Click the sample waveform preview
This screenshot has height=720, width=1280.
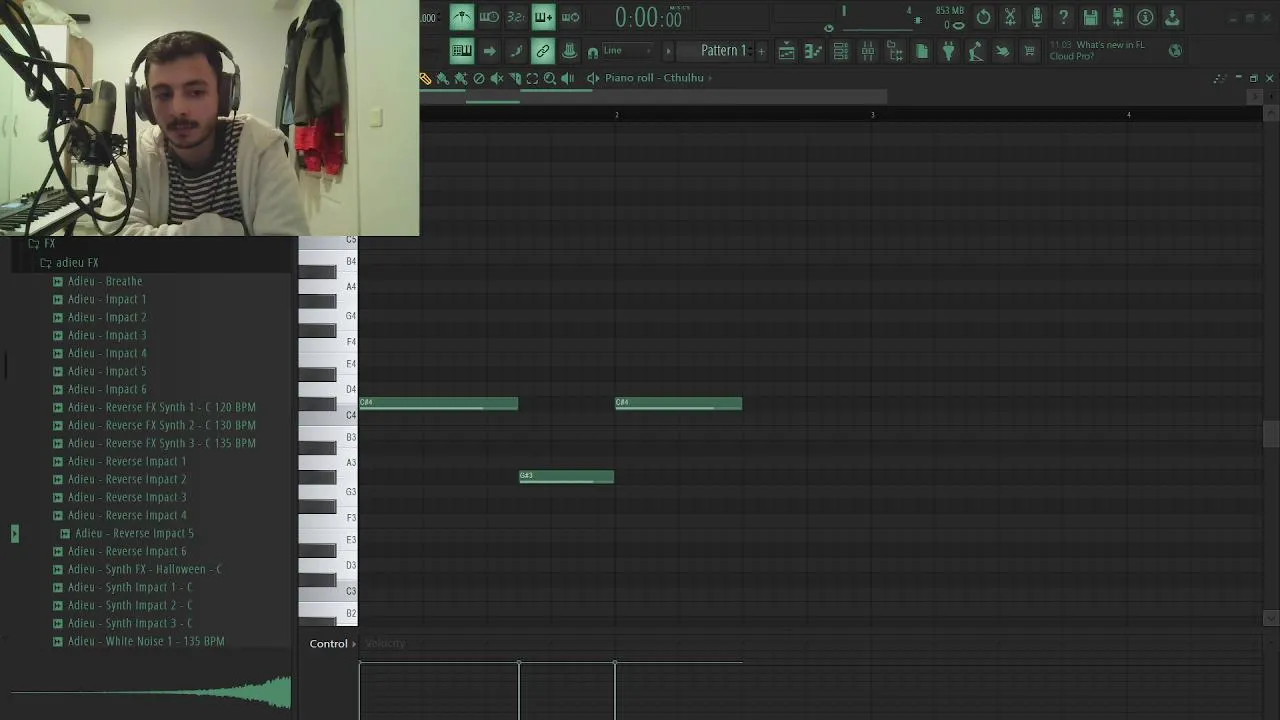pyautogui.click(x=150, y=692)
